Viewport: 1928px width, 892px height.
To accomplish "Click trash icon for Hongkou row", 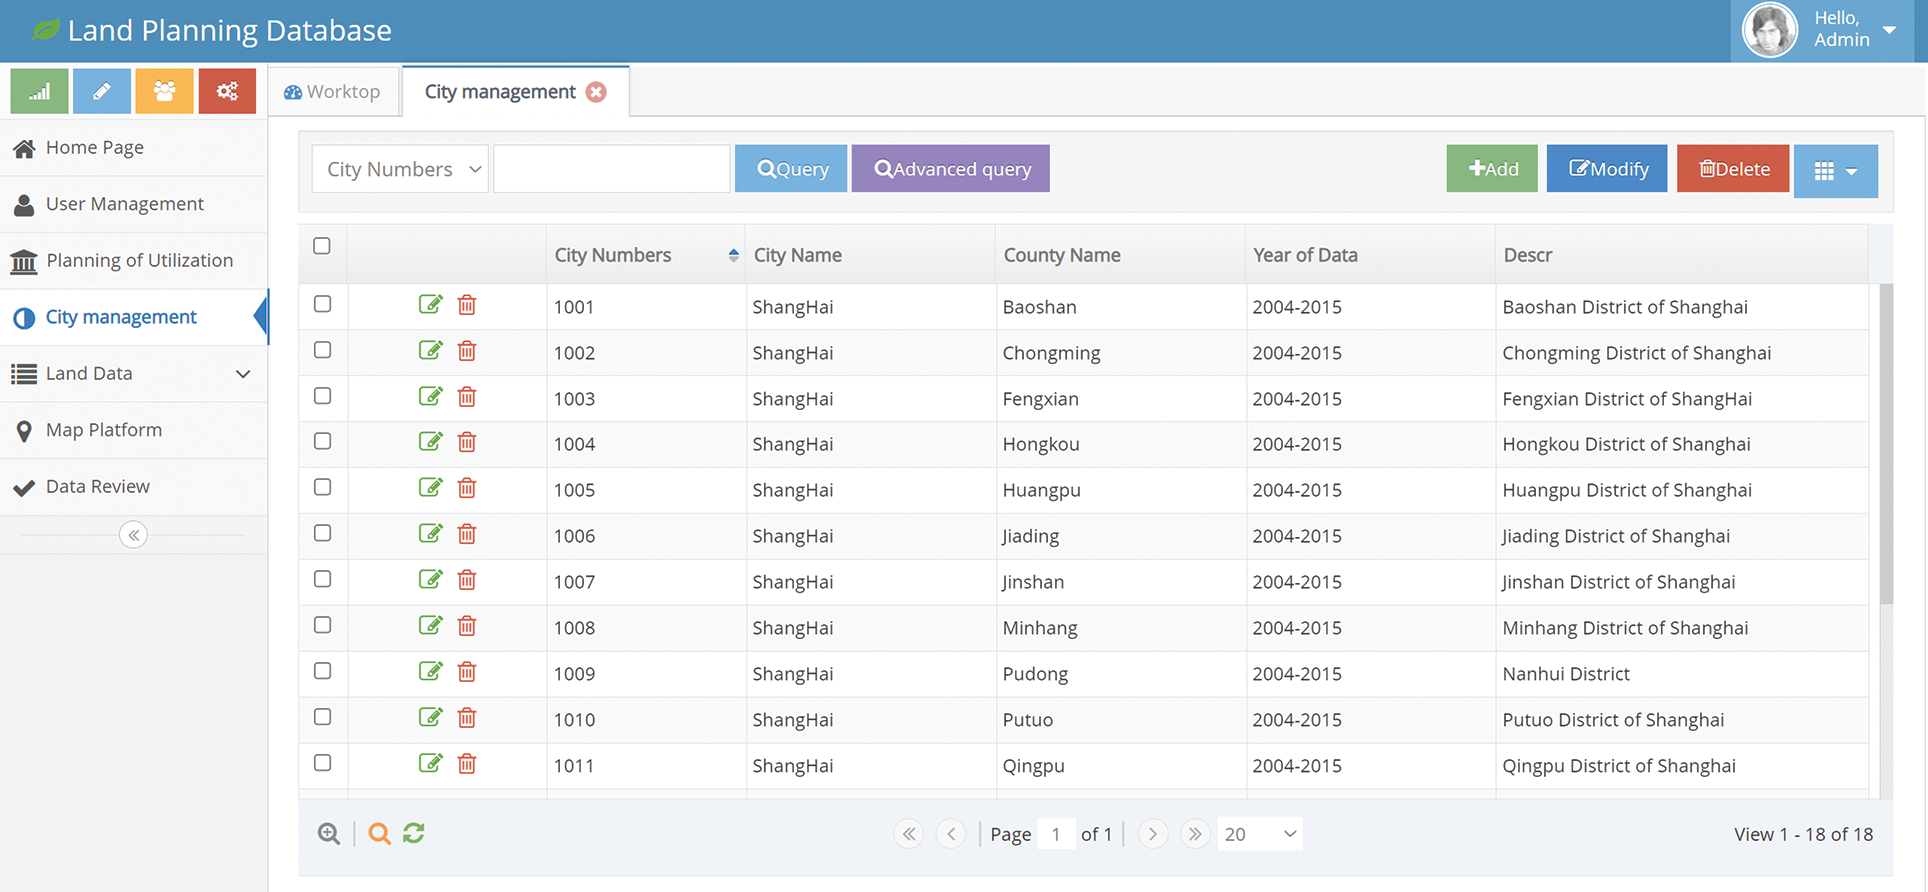I will click(467, 442).
